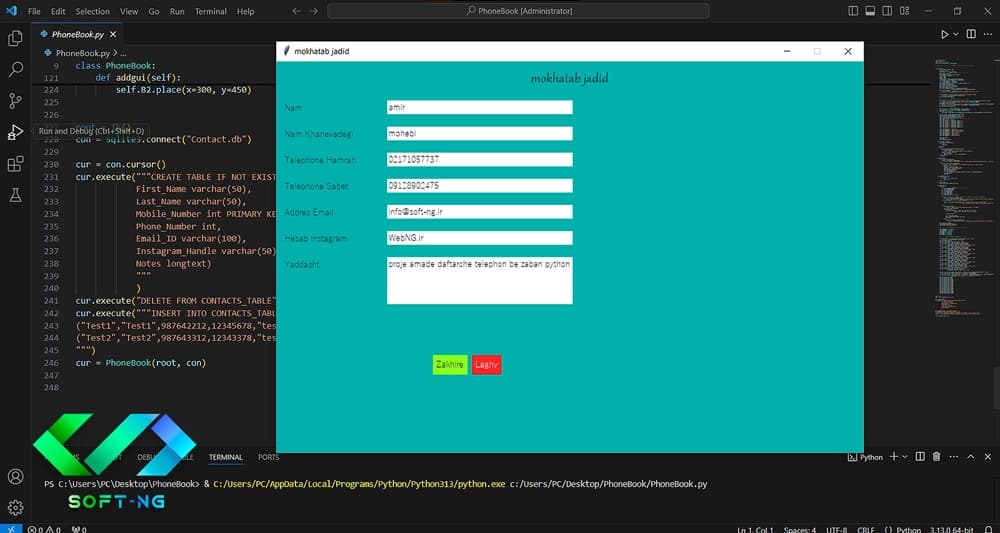Viewport: 1000px width, 533px height.
Task: Close the mokhatab jadid window
Action: pyautogui.click(x=848, y=52)
